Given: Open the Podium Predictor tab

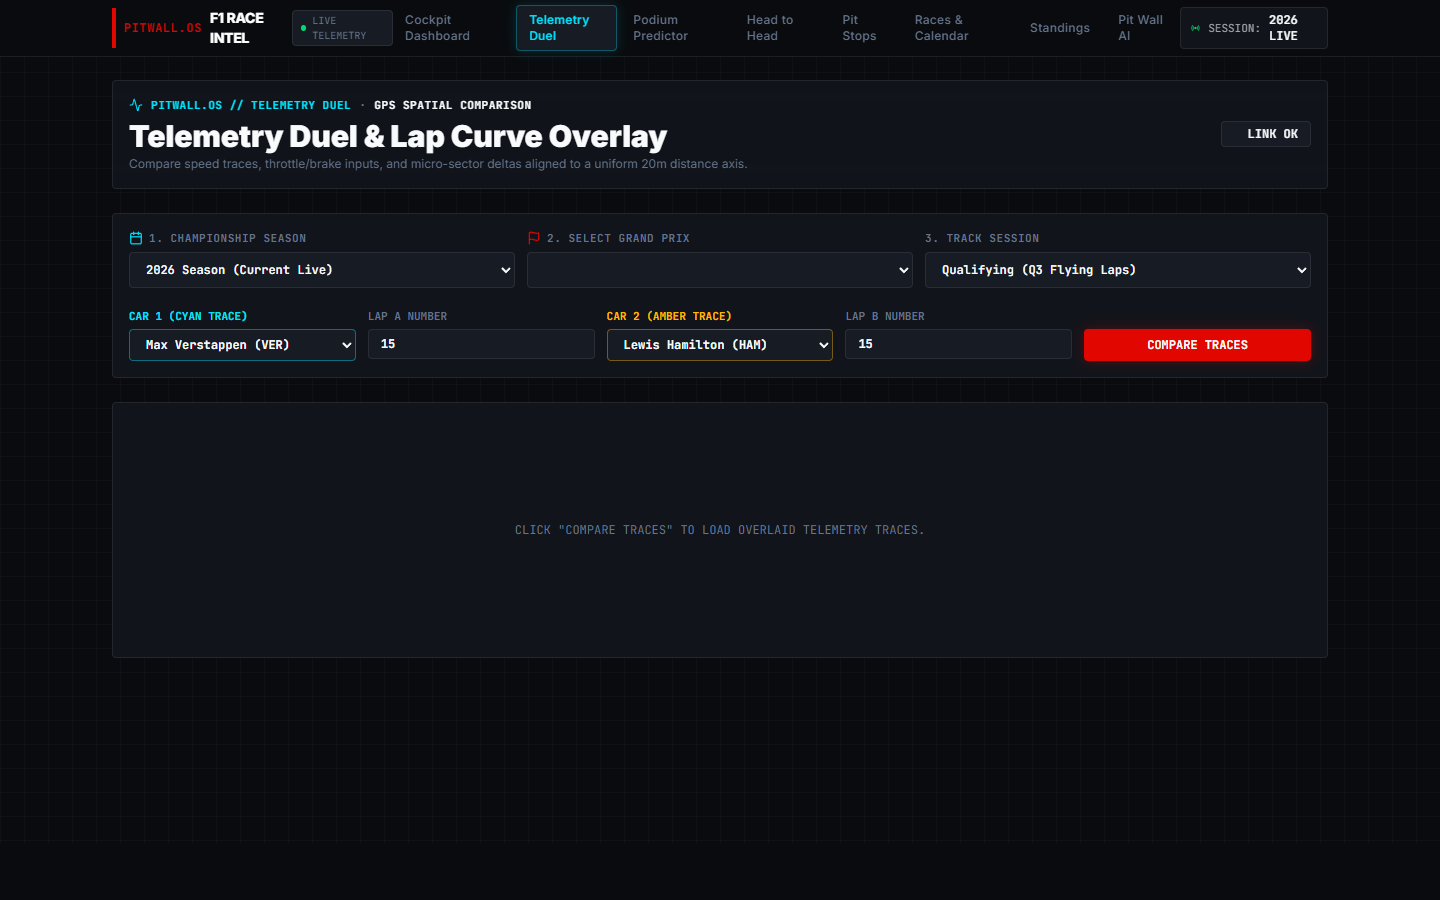Looking at the screenshot, I should point(675,28).
